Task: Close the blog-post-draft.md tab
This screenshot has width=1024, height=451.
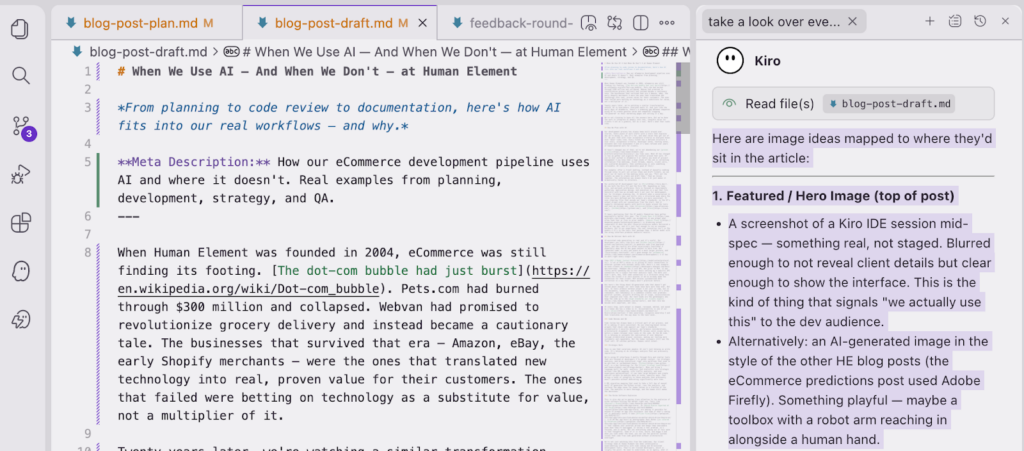Action: click(422, 23)
